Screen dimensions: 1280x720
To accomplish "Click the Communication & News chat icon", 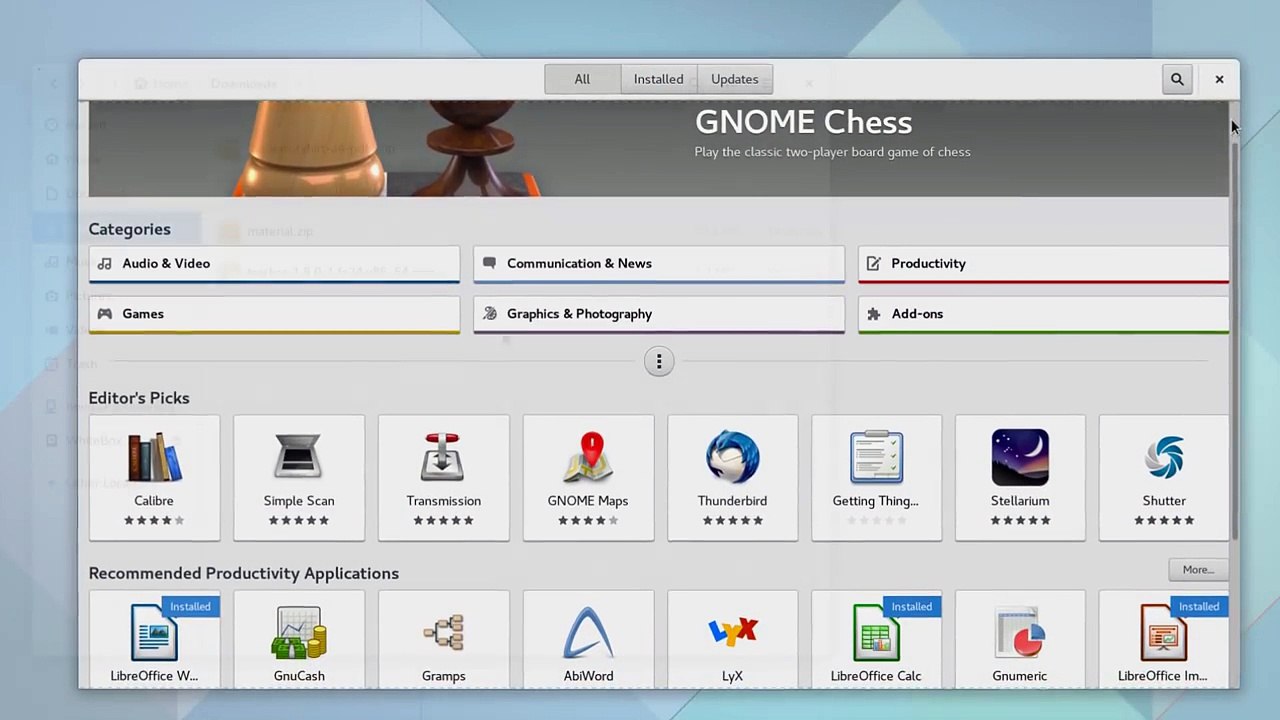I will [489, 263].
